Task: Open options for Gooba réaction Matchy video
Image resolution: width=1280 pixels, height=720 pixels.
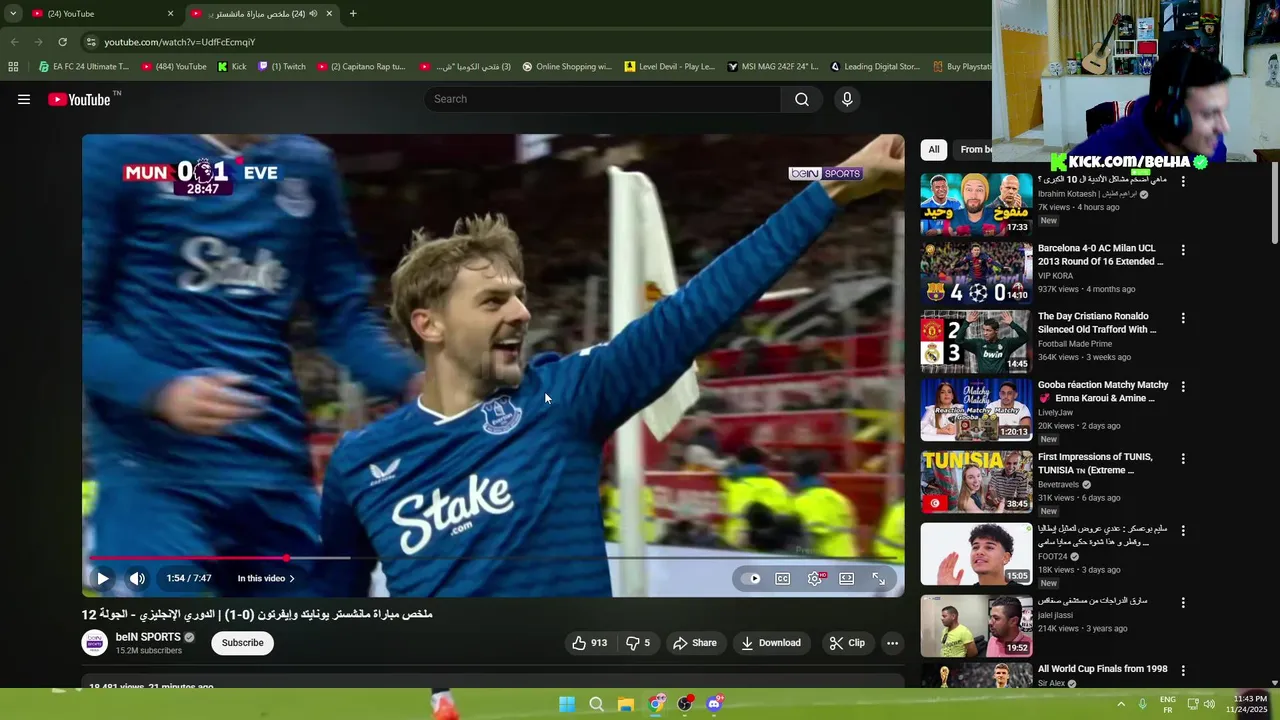Action: [x=1183, y=386]
